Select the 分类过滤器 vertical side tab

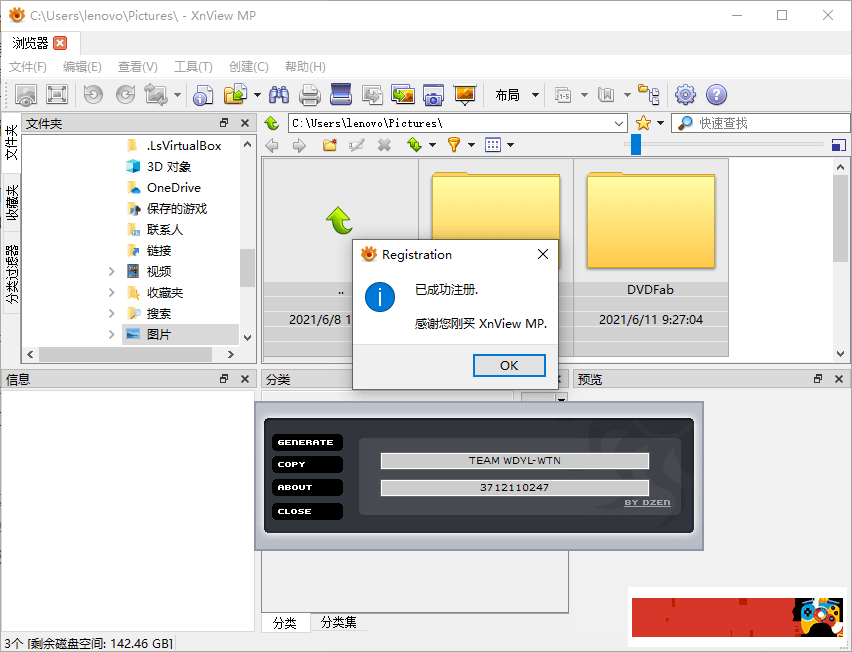(12, 273)
